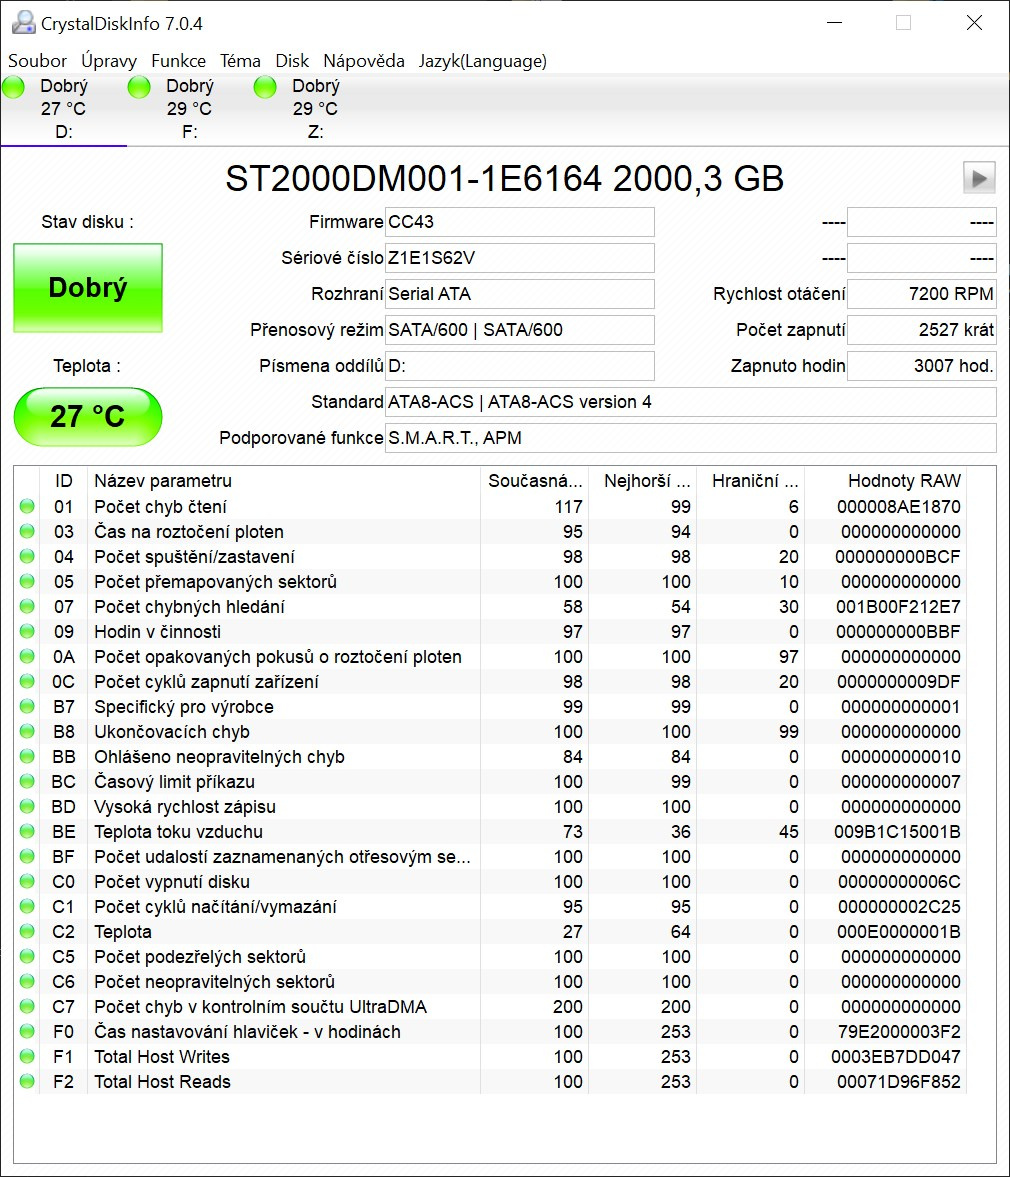Open the Nápověda menu
The height and width of the screenshot is (1177, 1010).
[363, 61]
